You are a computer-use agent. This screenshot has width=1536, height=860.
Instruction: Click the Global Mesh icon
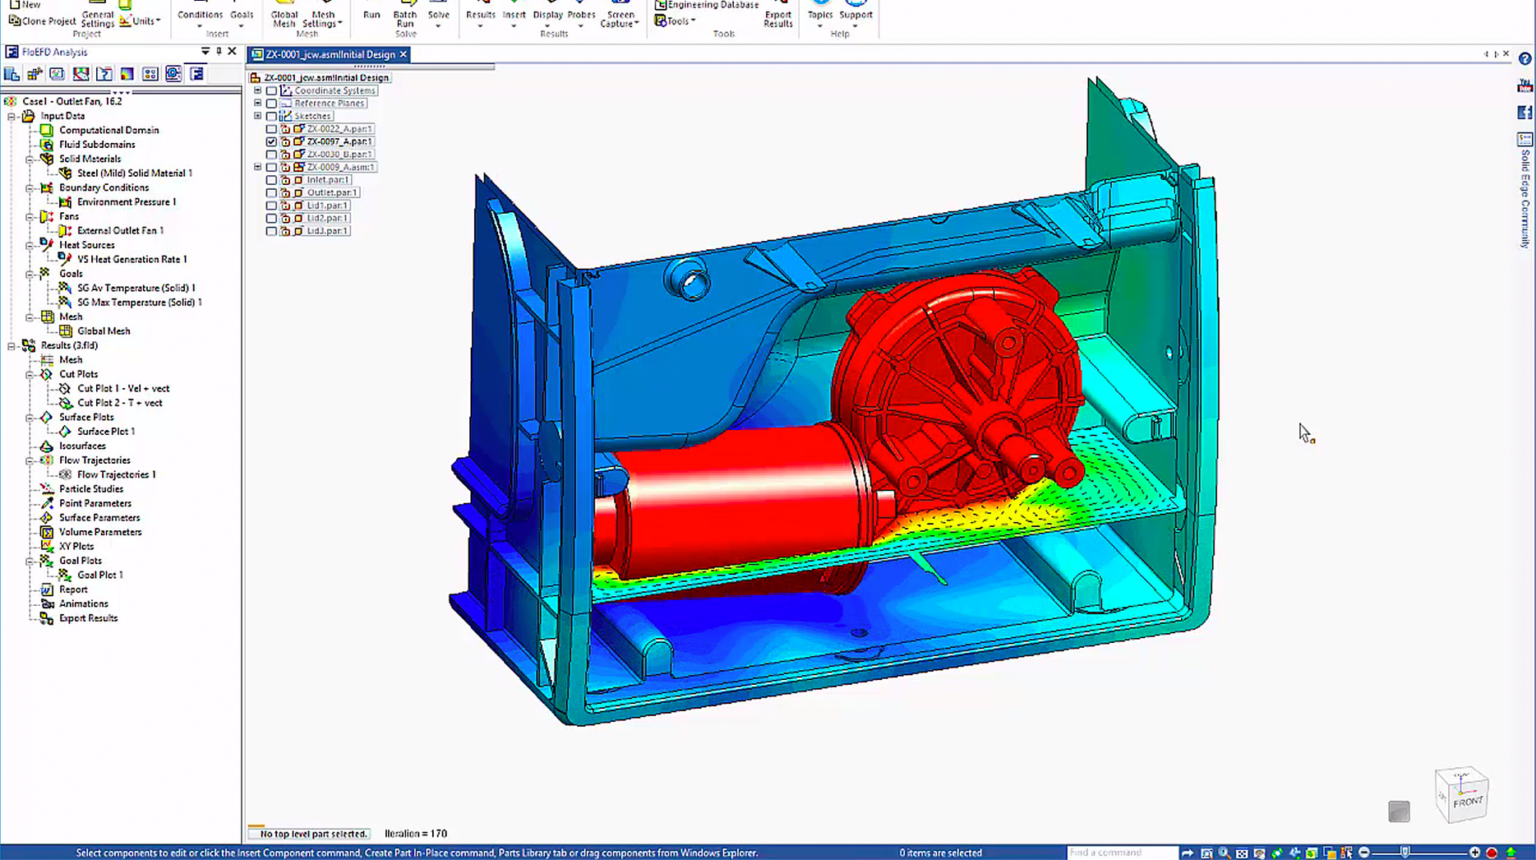[283, 16]
